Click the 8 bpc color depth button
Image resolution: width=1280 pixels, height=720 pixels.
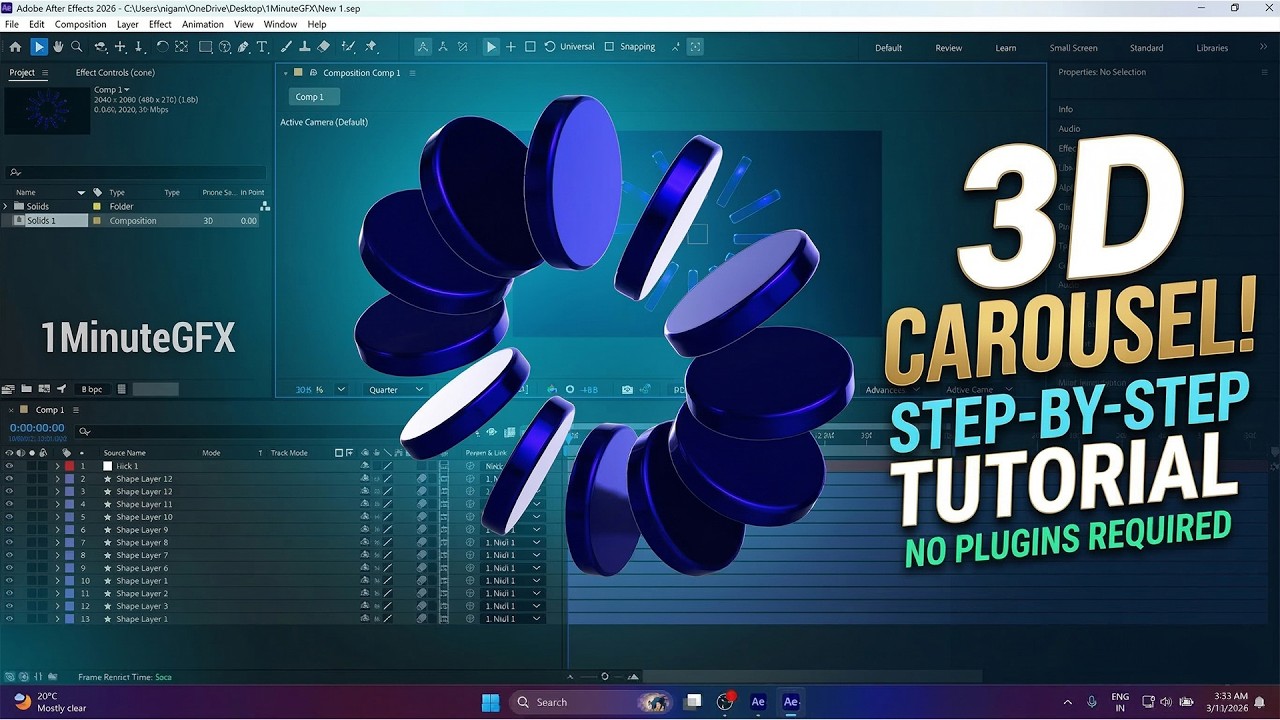(x=92, y=389)
